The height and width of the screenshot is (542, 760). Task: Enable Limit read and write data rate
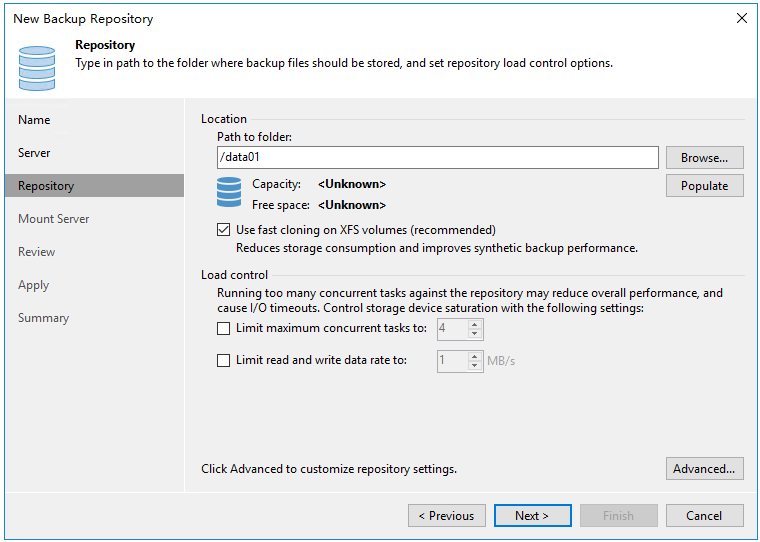[224, 360]
